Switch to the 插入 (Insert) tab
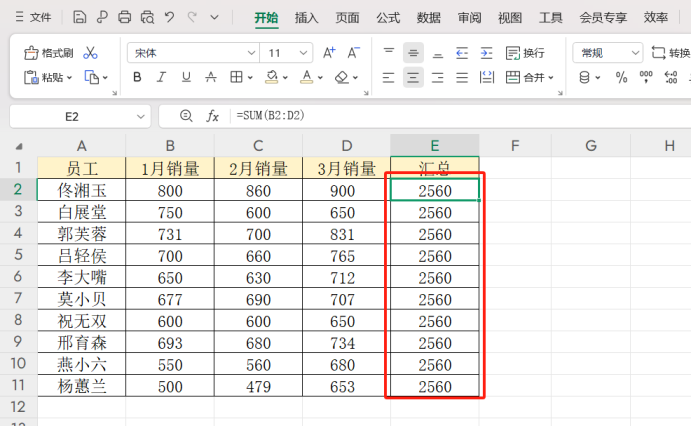Screen dimensions: 692x426 (306, 17)
